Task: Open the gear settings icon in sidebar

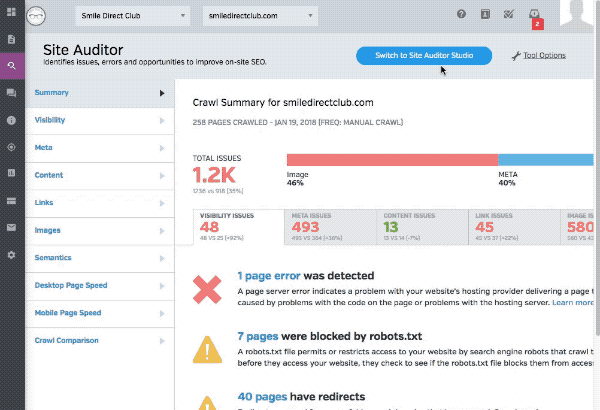Action: tap(11, 255)
